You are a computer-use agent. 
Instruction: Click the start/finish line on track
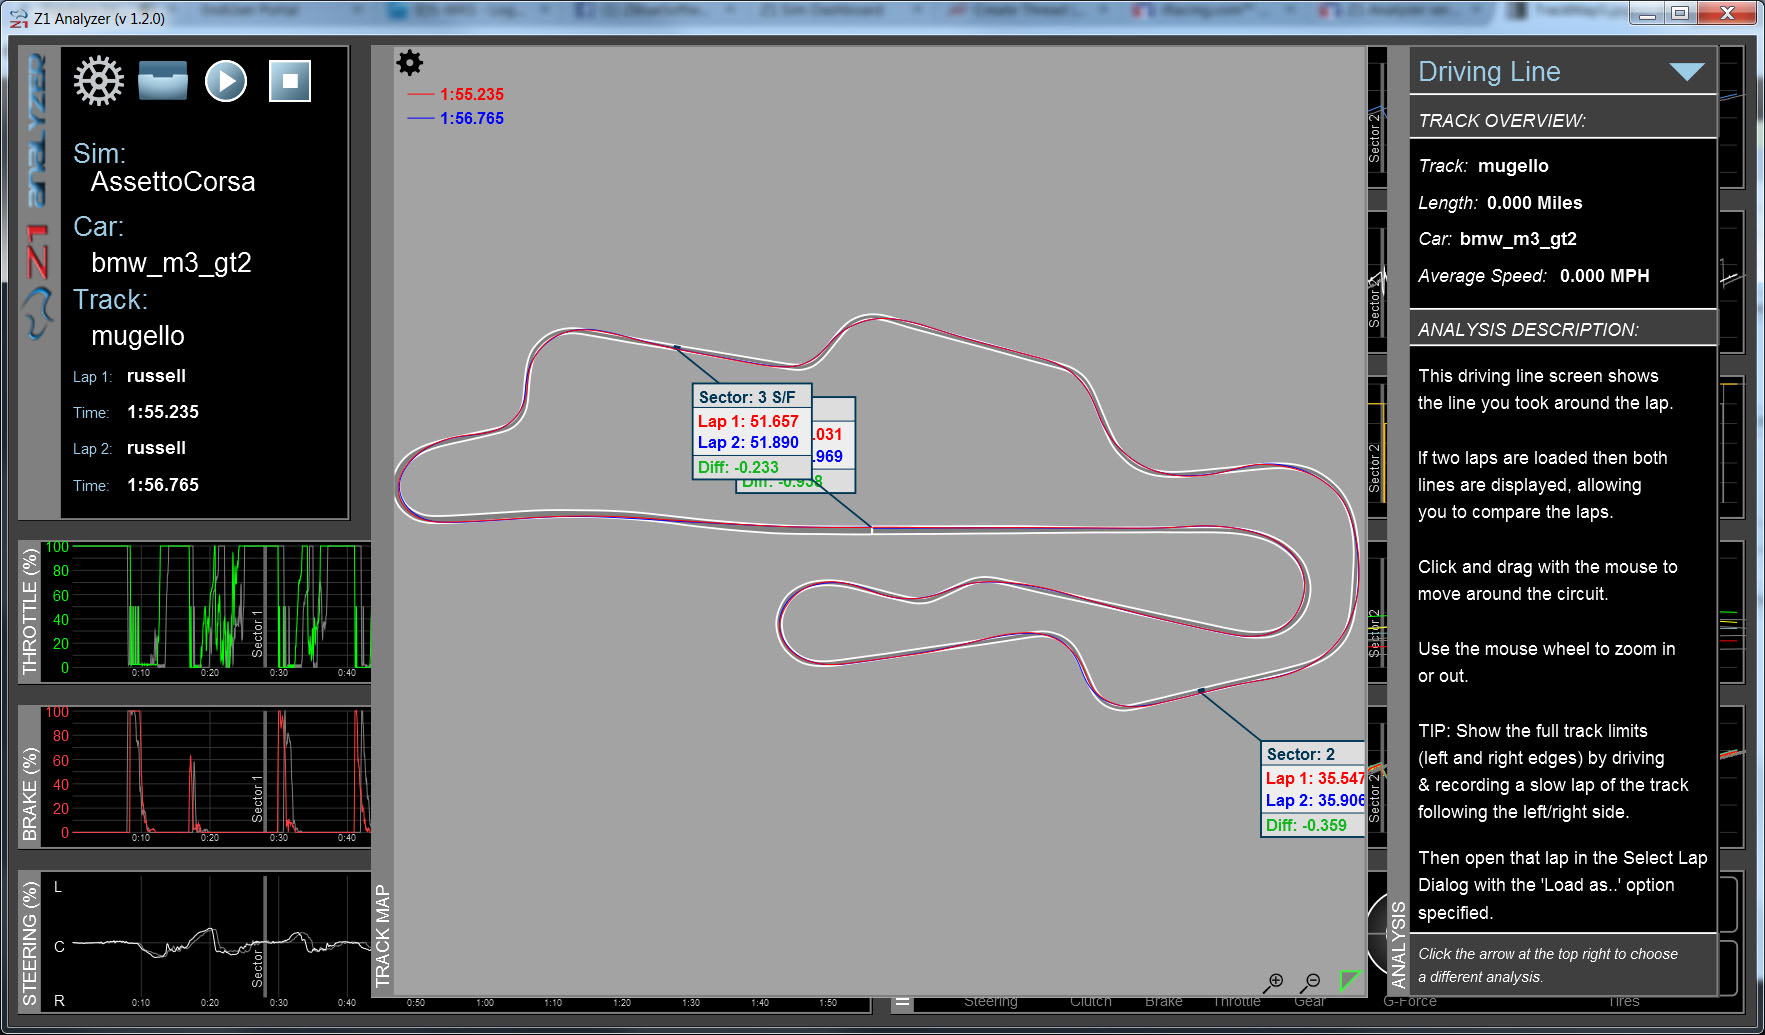pyautogui.click(x=872, y=528)
